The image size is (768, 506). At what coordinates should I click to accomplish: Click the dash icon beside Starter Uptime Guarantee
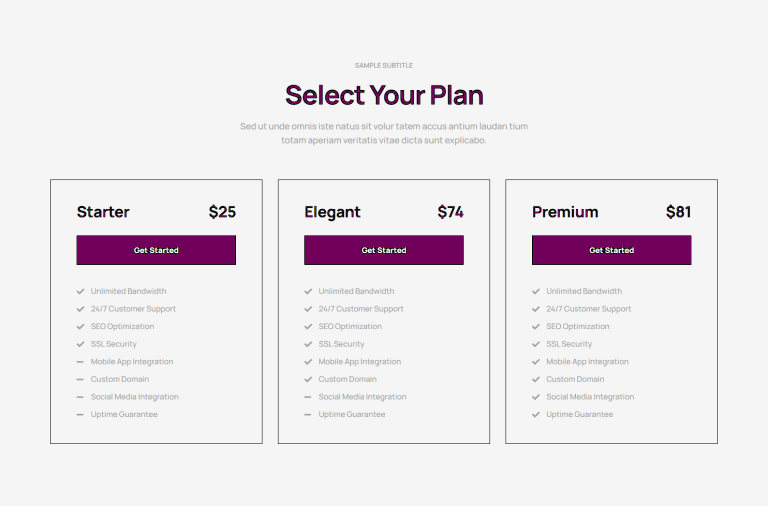pyautogui.click(x=80, y=414)
